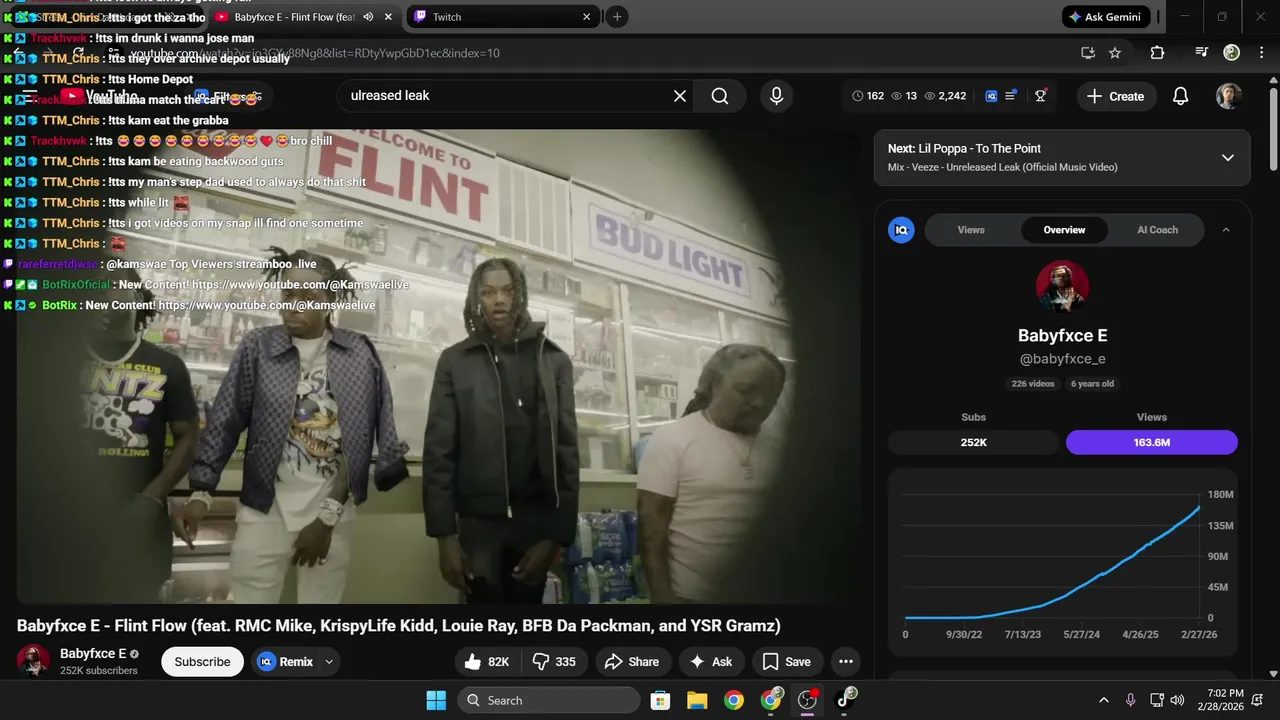Viewport: 1280px width, 720px height.
Task: Click the Share button
Action: [x=632, y=661]
